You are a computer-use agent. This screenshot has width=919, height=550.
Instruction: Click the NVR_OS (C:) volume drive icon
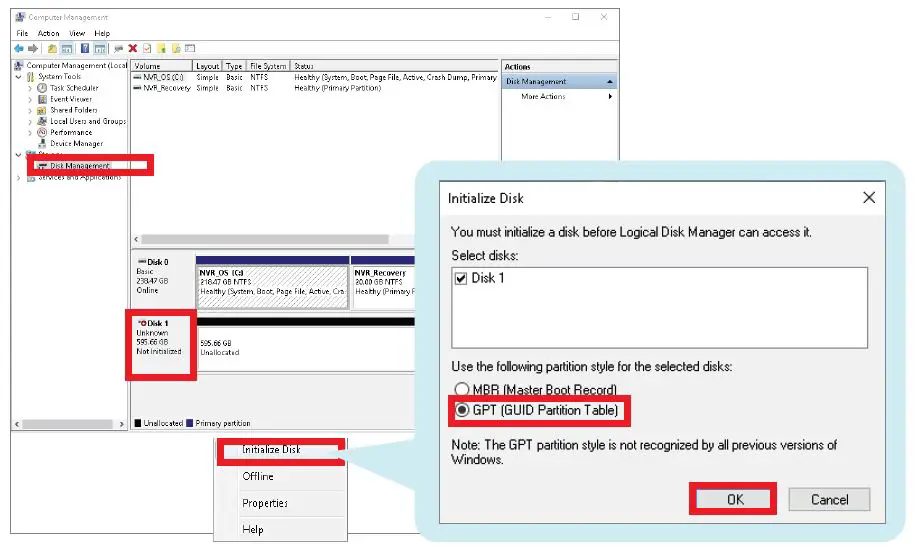pos(137,77)
